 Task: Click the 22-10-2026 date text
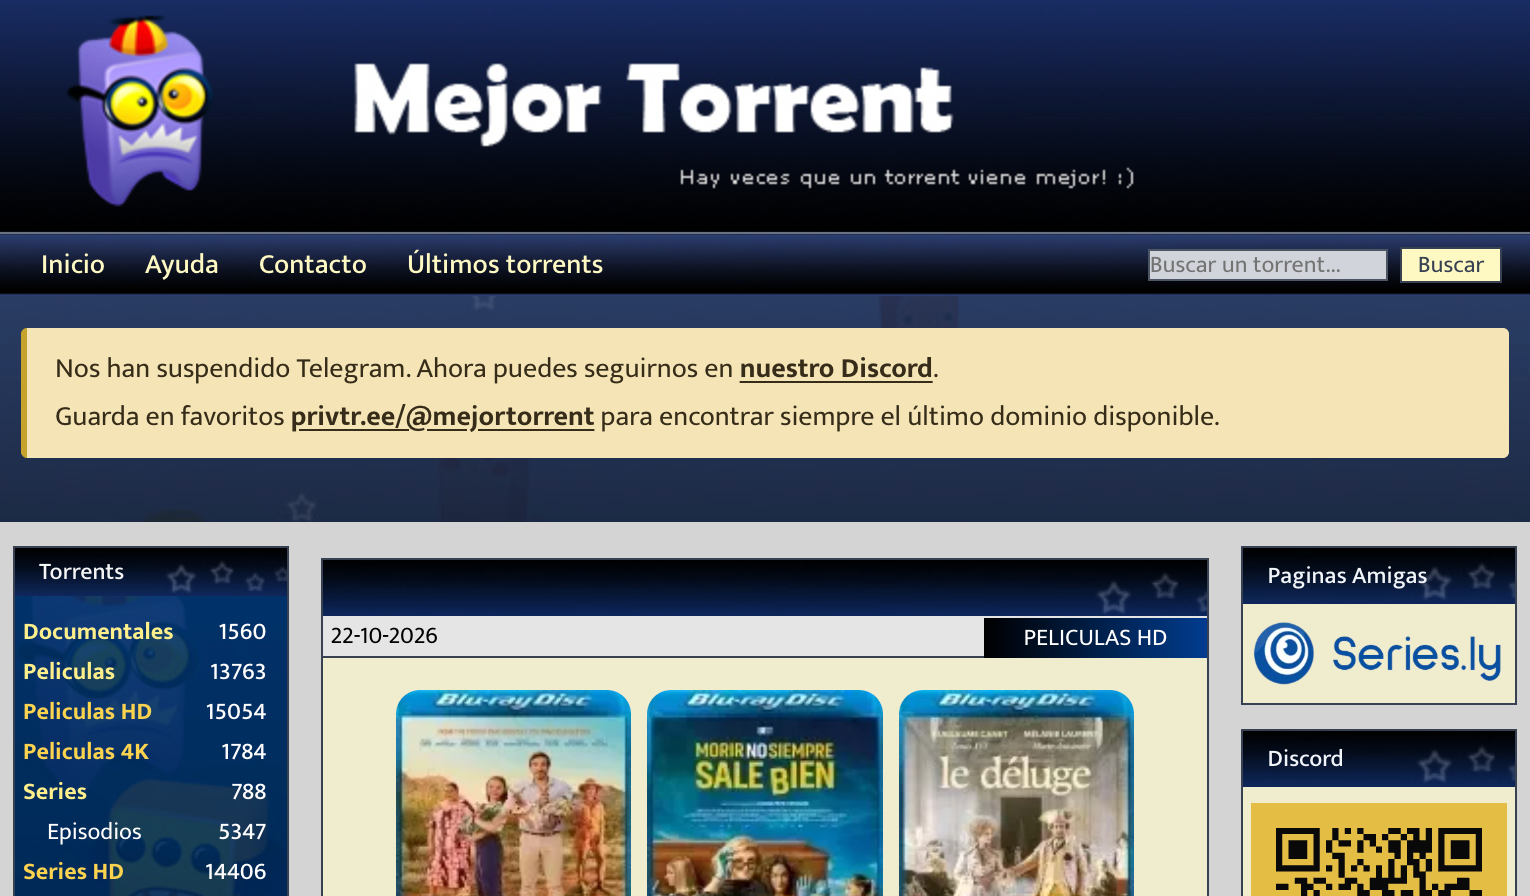pyautogui.click(x=384, y=636)
